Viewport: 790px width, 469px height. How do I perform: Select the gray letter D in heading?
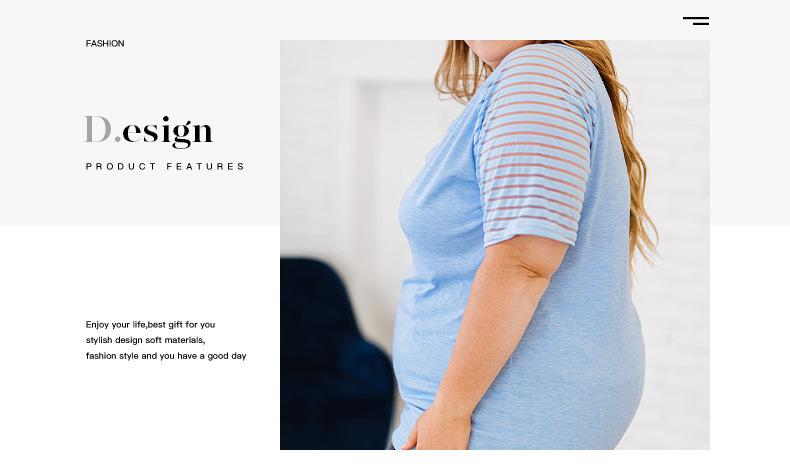[98, 129]
